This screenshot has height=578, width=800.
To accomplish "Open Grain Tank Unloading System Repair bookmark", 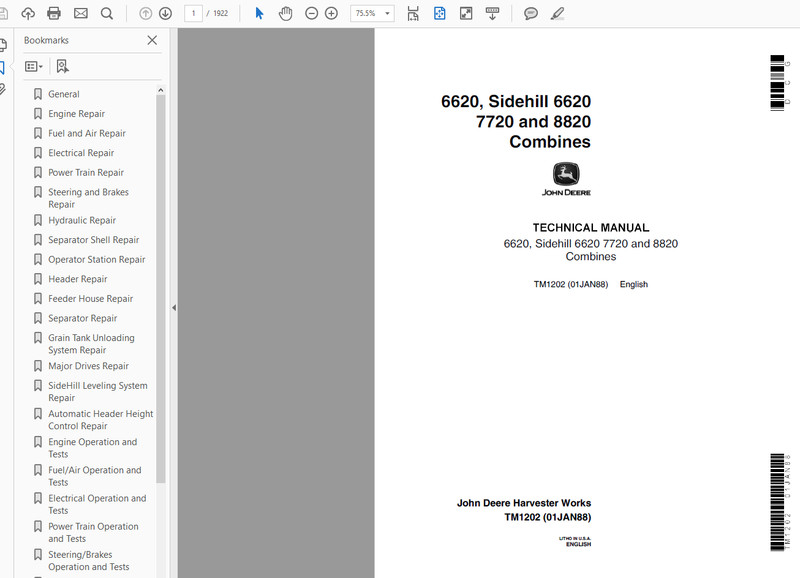I will coord(91,344).
